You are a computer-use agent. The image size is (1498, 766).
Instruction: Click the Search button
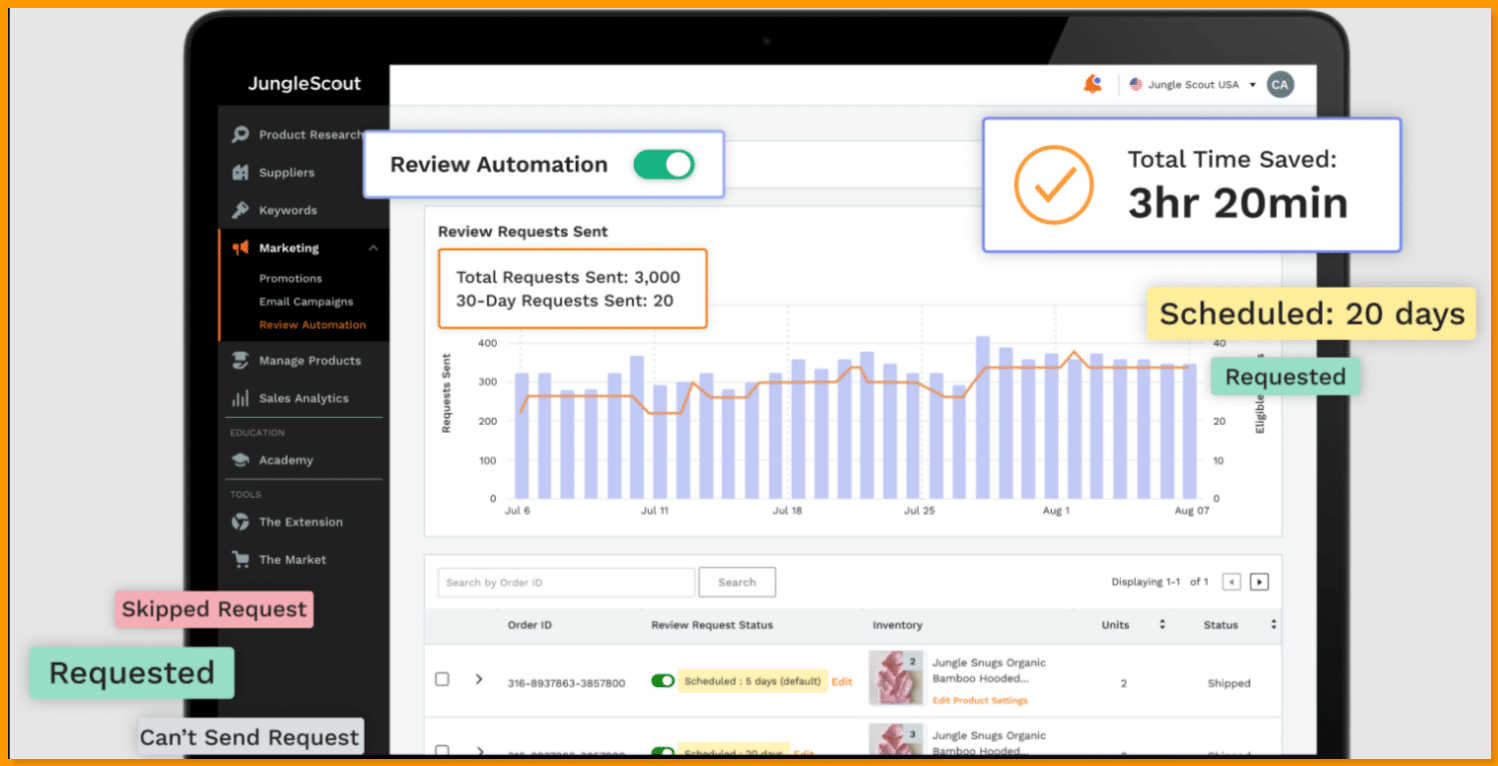pos(737,582)
